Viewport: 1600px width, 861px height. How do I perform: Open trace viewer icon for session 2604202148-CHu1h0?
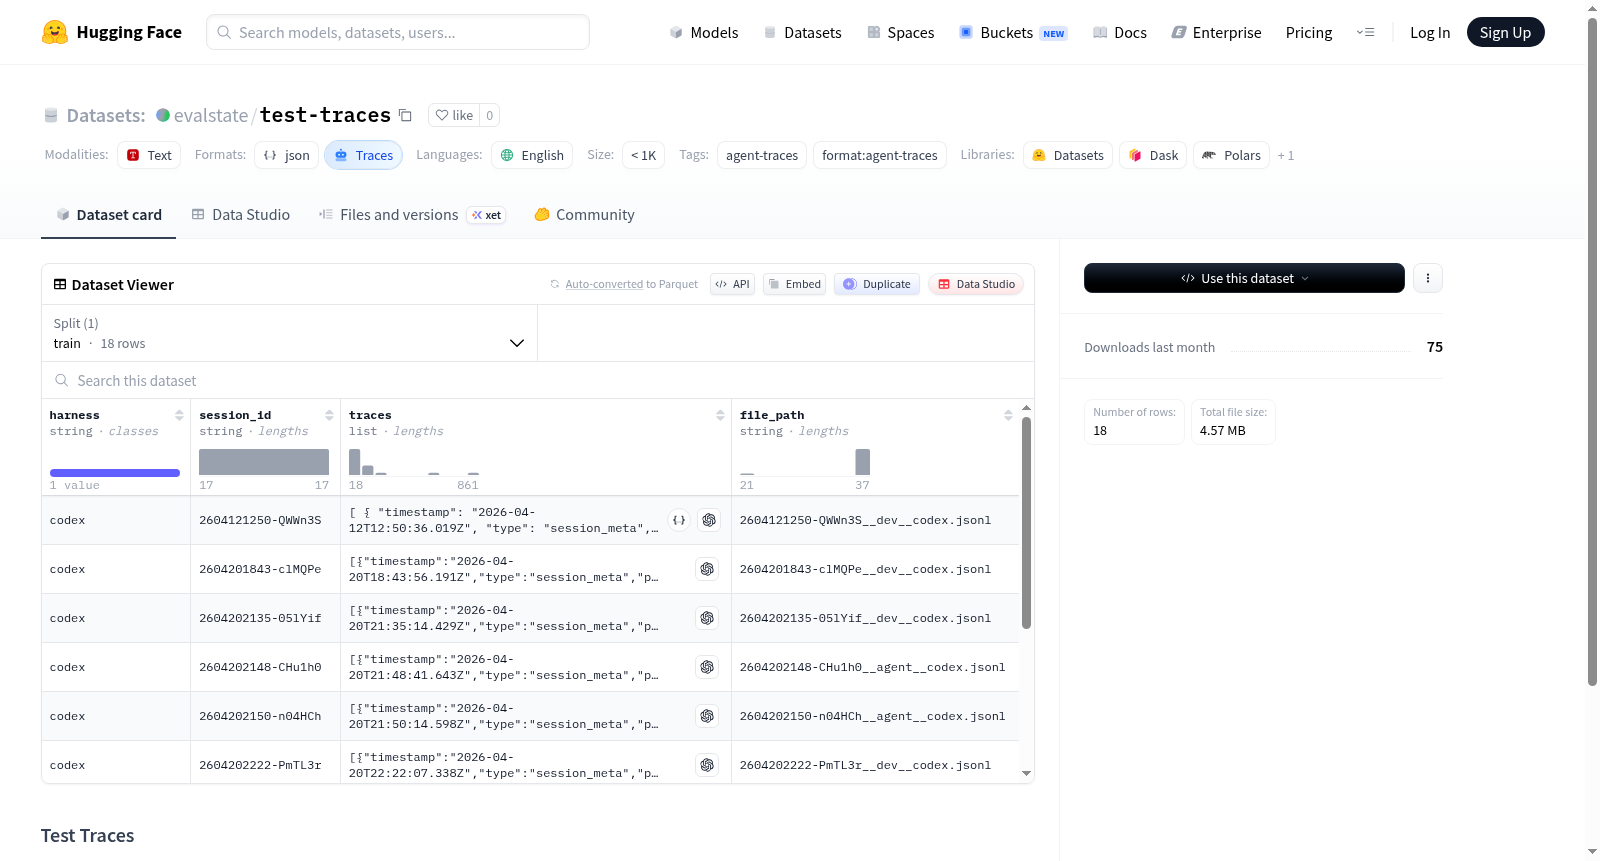(x=707, y=667)
